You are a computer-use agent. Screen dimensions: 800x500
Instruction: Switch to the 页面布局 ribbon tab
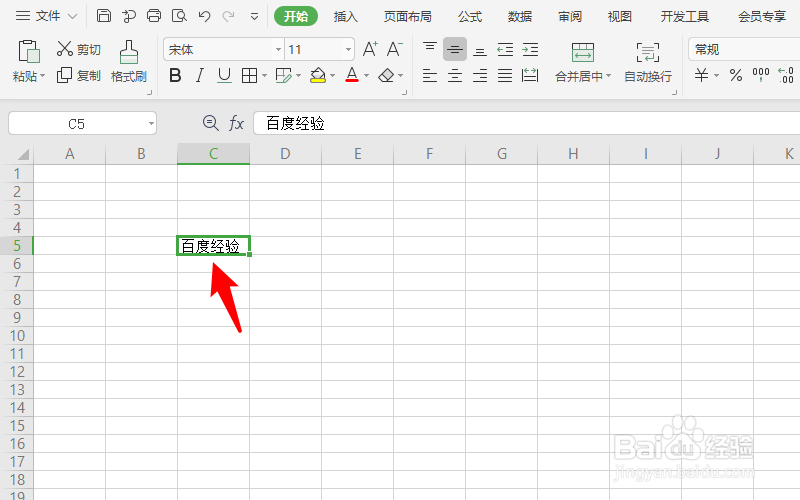(407, 16)
